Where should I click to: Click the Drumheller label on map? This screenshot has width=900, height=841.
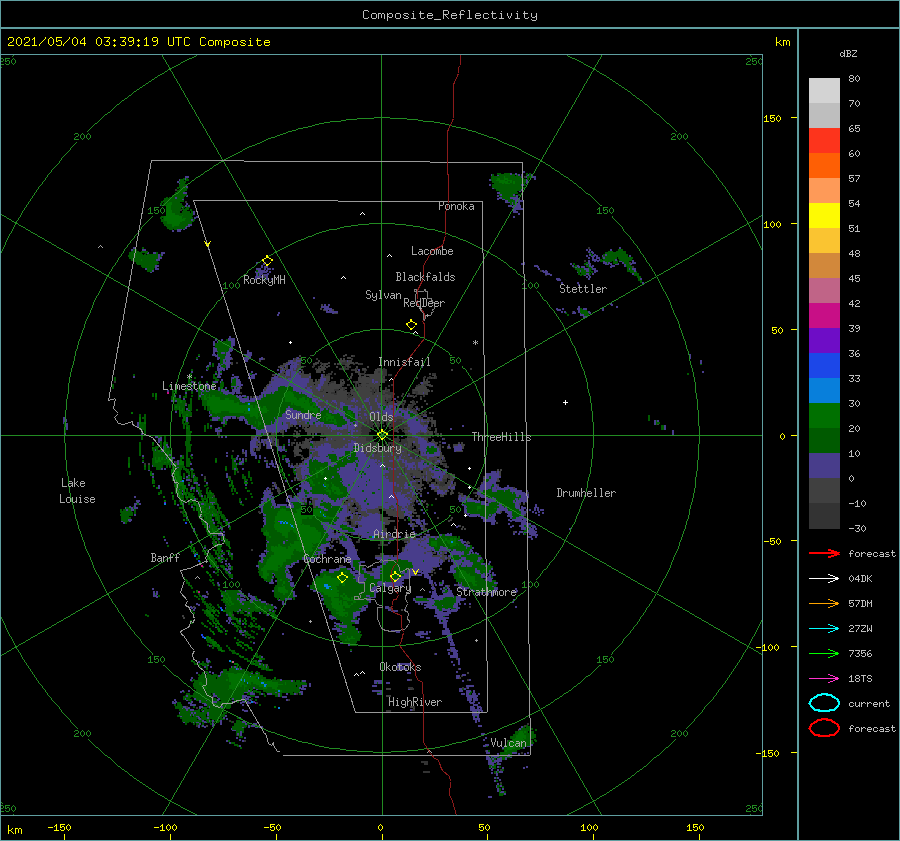[586, 493]
